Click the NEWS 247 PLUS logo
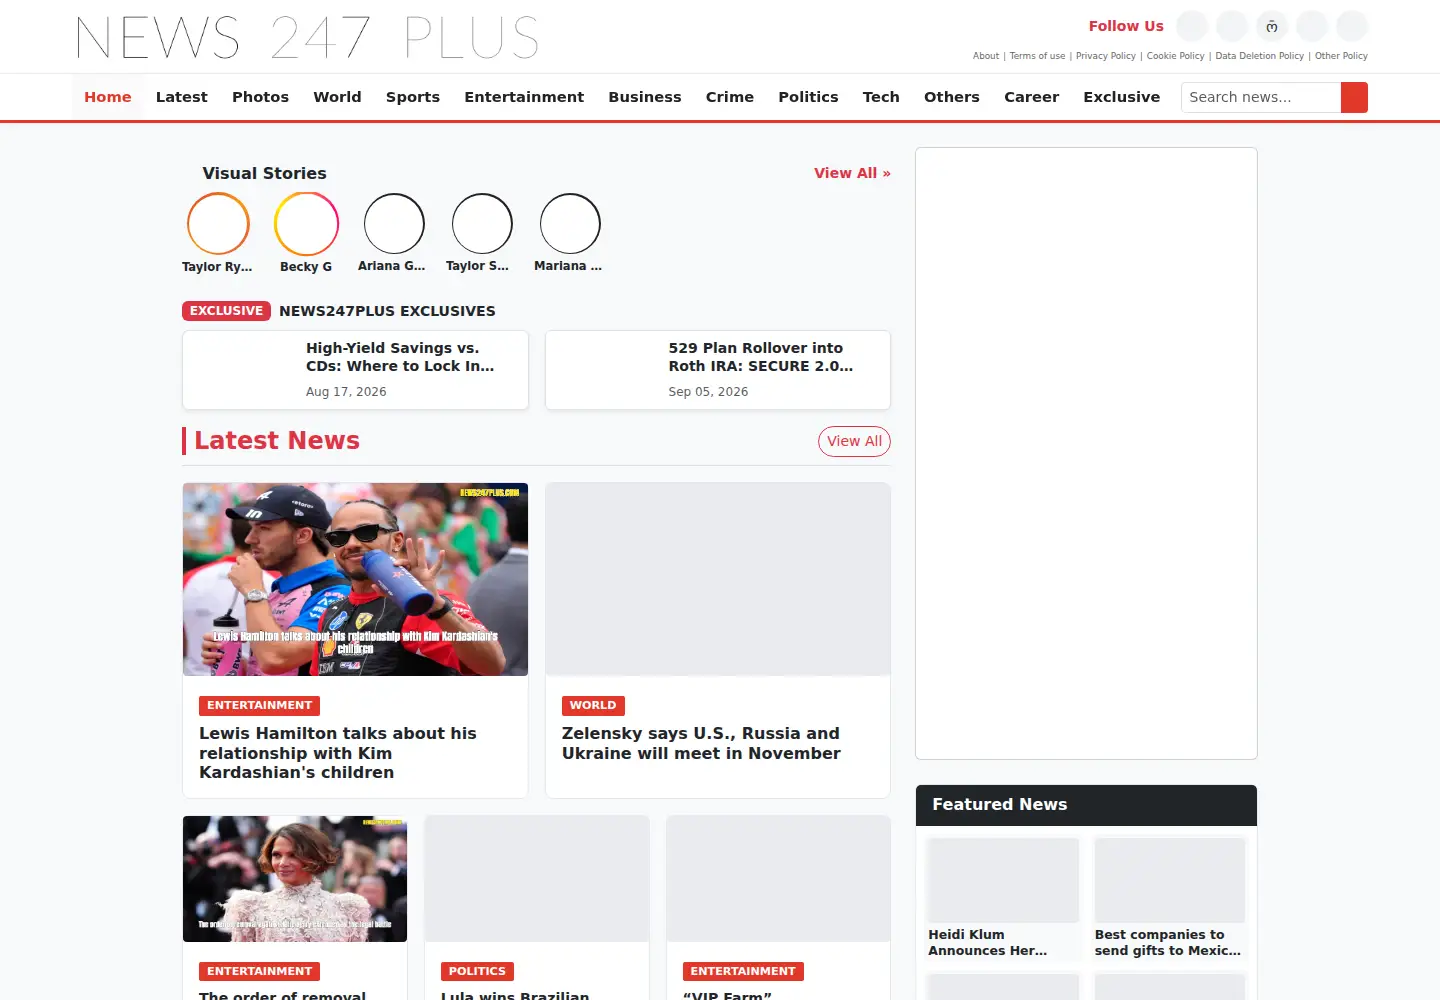 [x=307, y=37]
